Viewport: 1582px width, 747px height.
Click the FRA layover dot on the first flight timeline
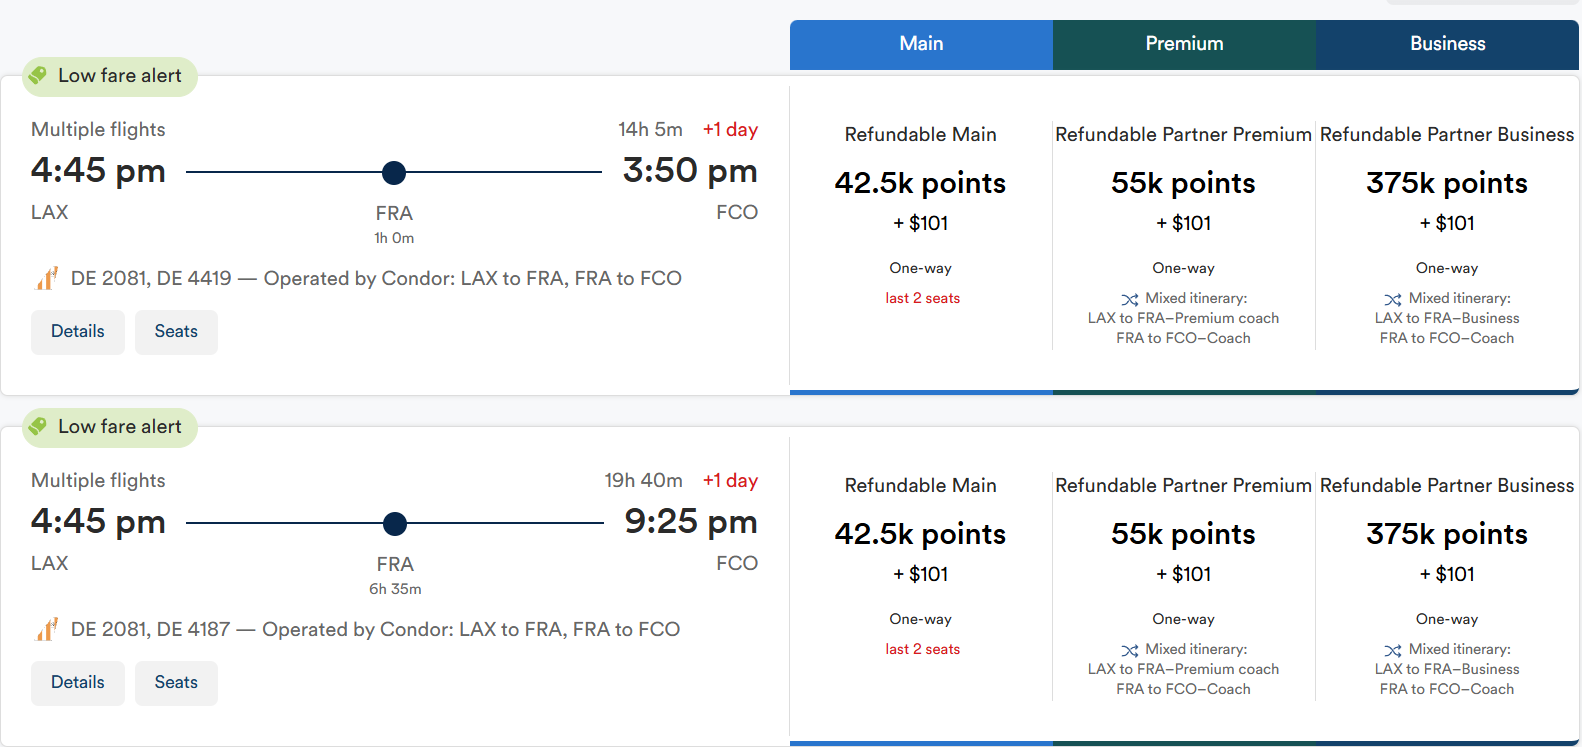click(x=394, y=172)
